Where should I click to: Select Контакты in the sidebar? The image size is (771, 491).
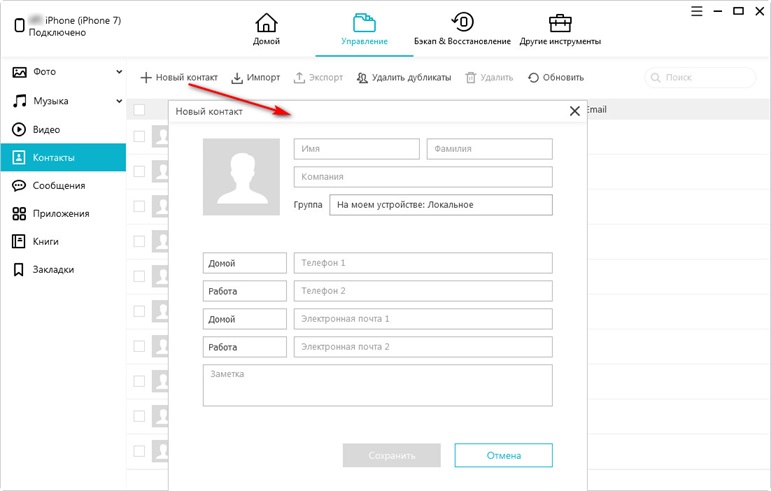coord(63,157)
